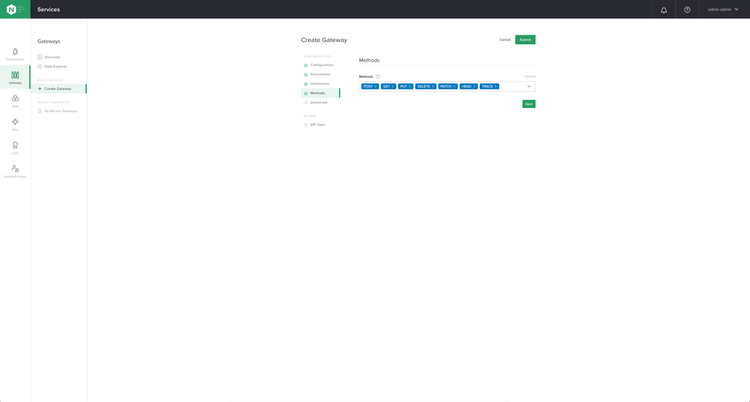The width and height of the screenshot is (750, 402).
Task: Click the Services title in header
Action: tap(49, 10)
